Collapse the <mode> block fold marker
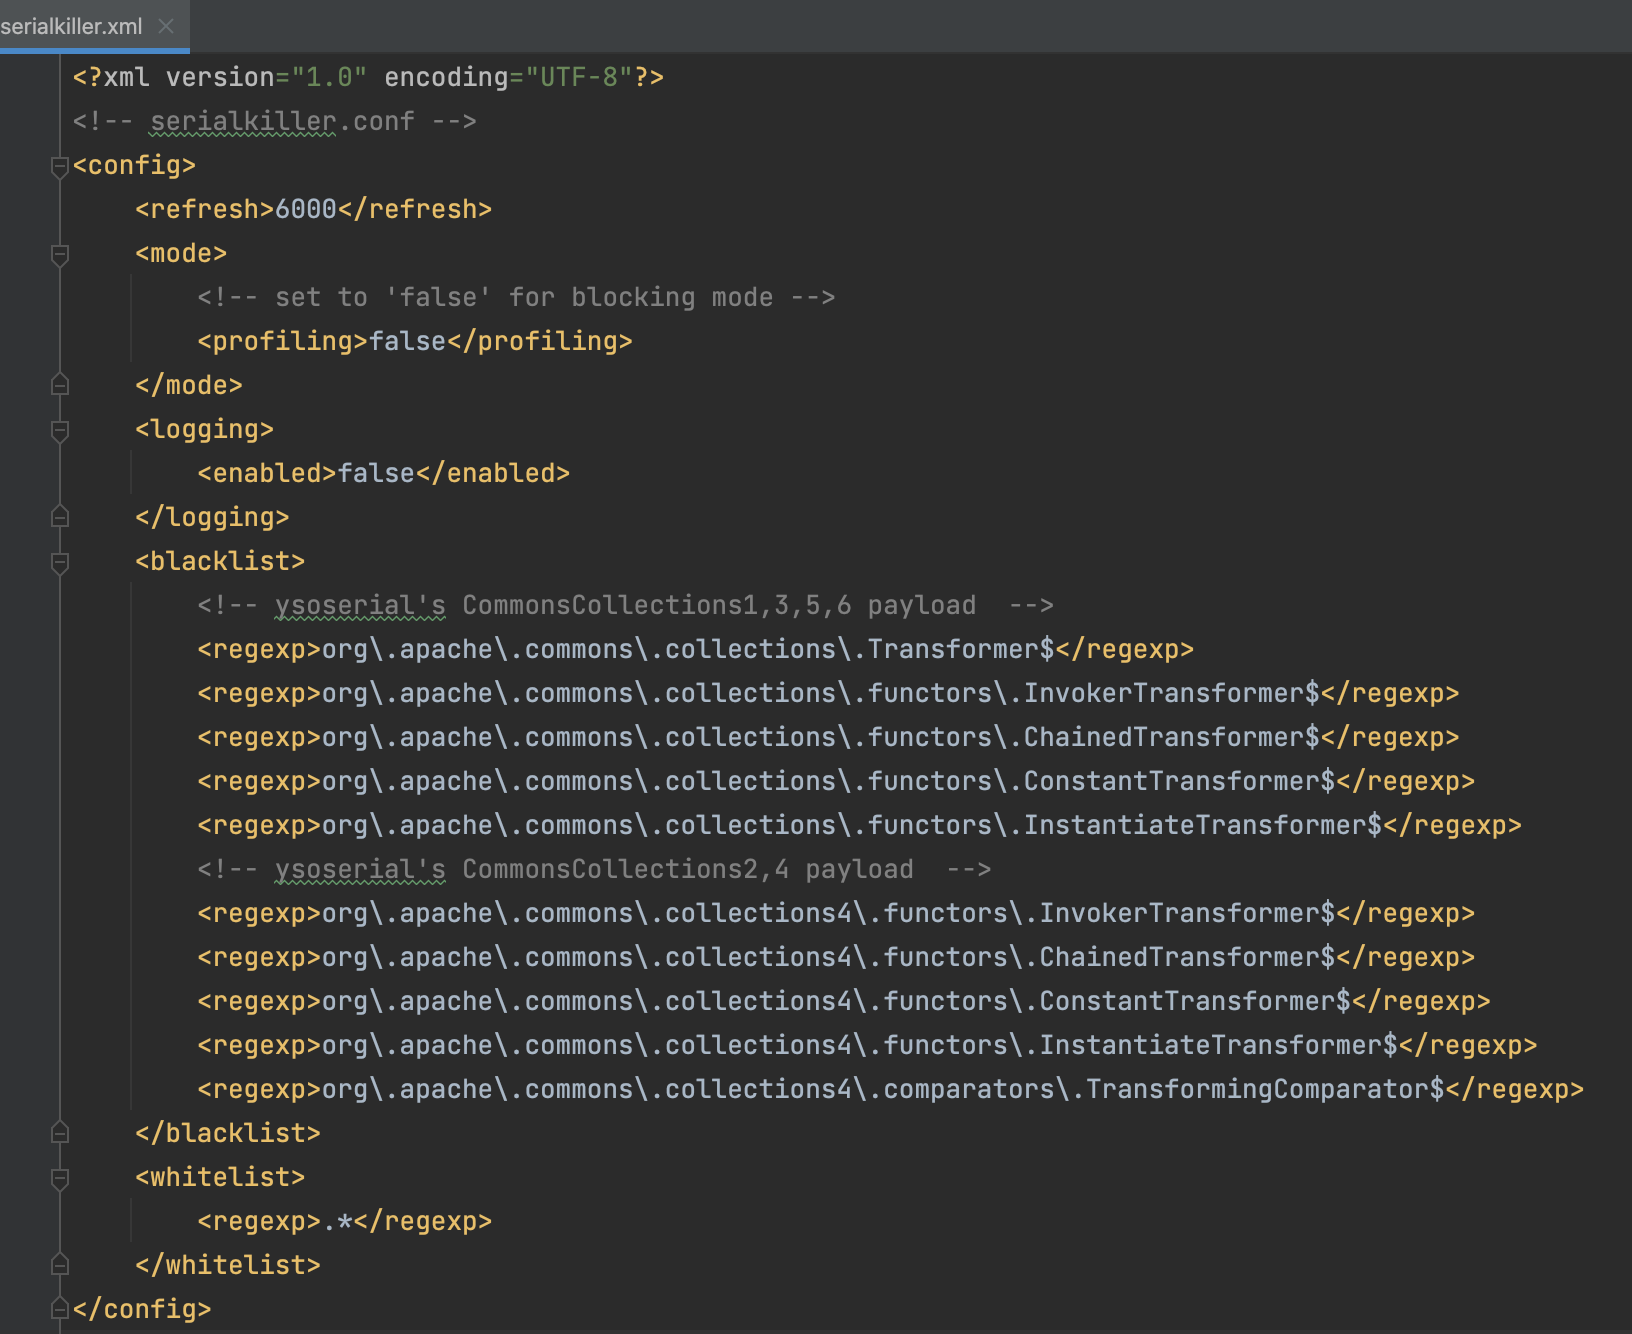Image resolution: width=1632 pixels, height=1334 pixels. 60,255
